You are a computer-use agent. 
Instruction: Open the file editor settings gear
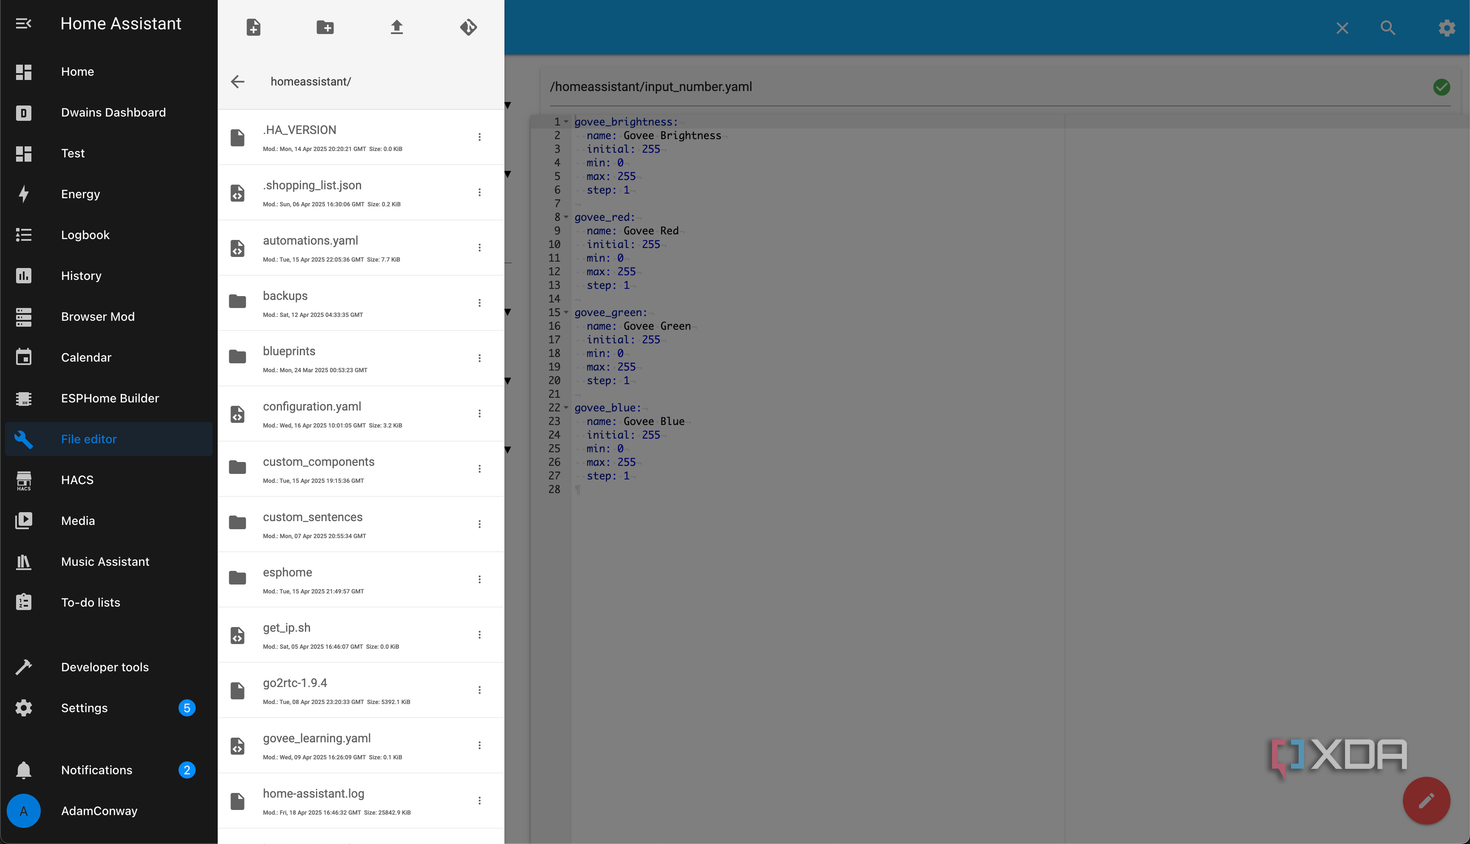pos(1447,28)
